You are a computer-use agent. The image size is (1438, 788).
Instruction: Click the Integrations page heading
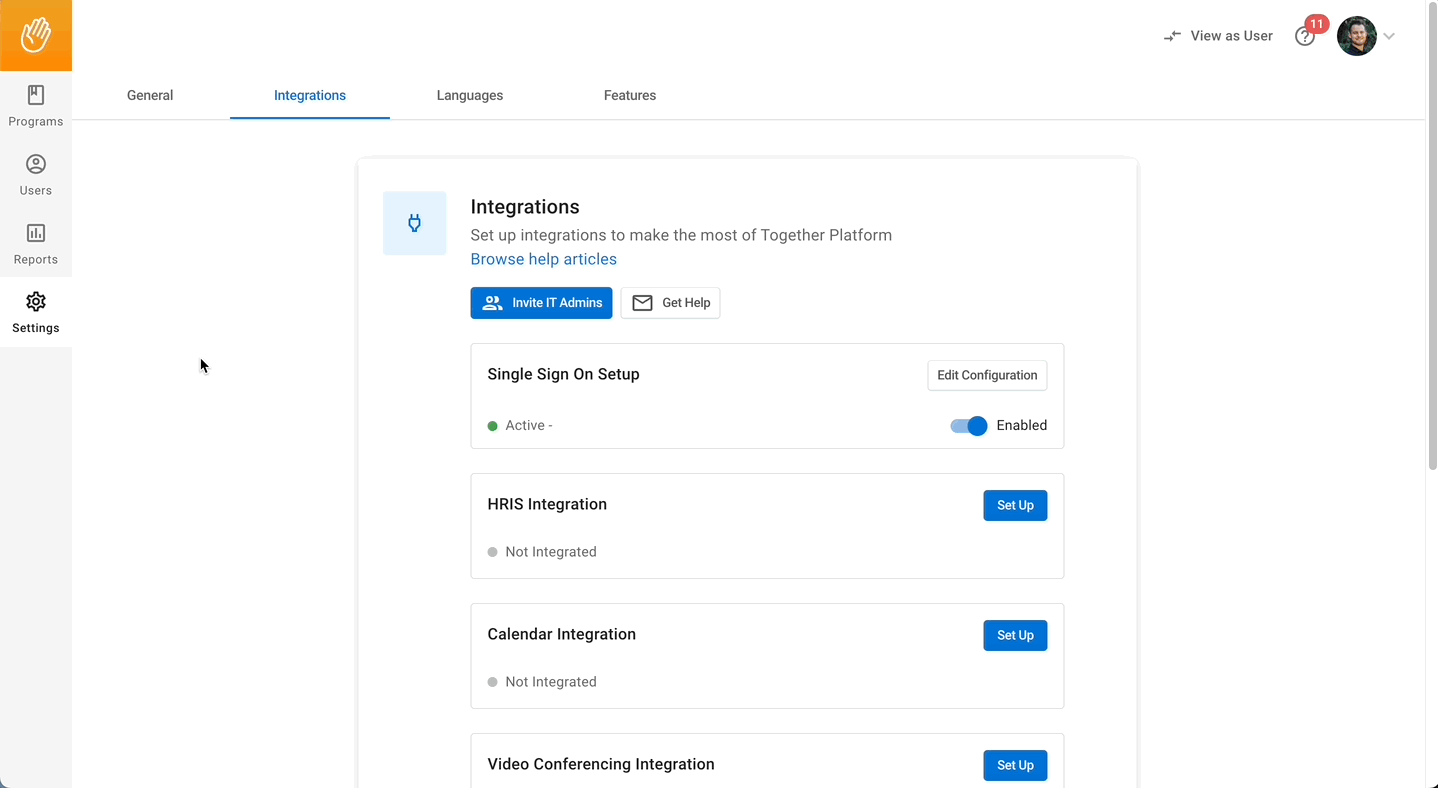point(525,207)
